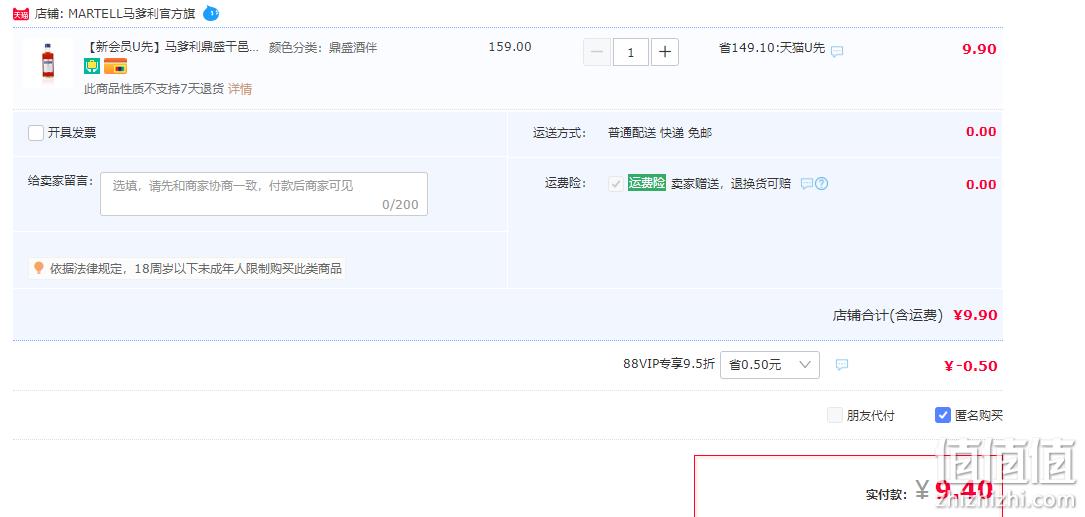
Task: Click the 颜色分类：鼎盛酒伴 text
Action: (323, 48)
